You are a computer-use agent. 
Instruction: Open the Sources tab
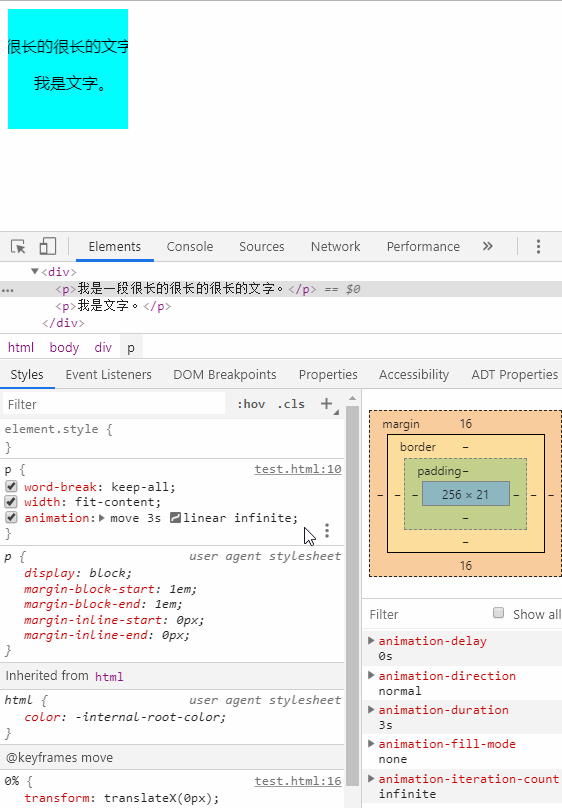[262, 246]
